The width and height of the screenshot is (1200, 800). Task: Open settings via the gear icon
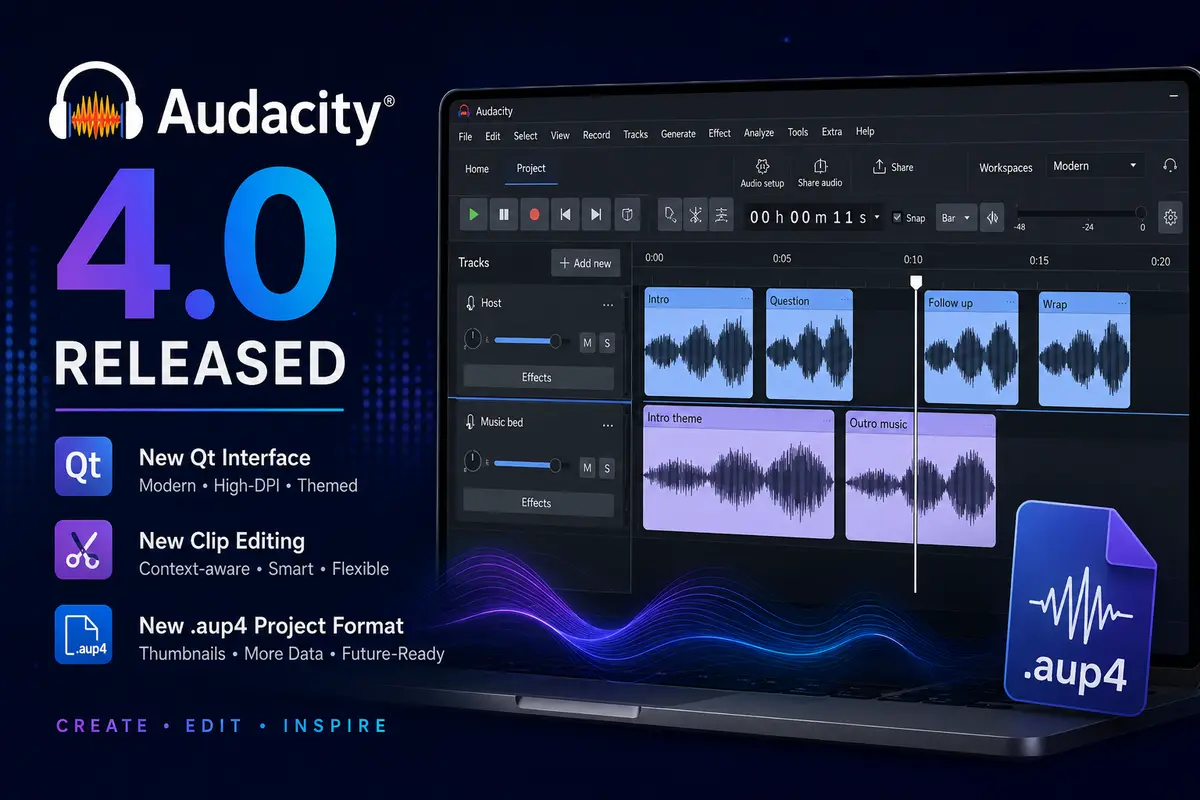(1169, 216)
